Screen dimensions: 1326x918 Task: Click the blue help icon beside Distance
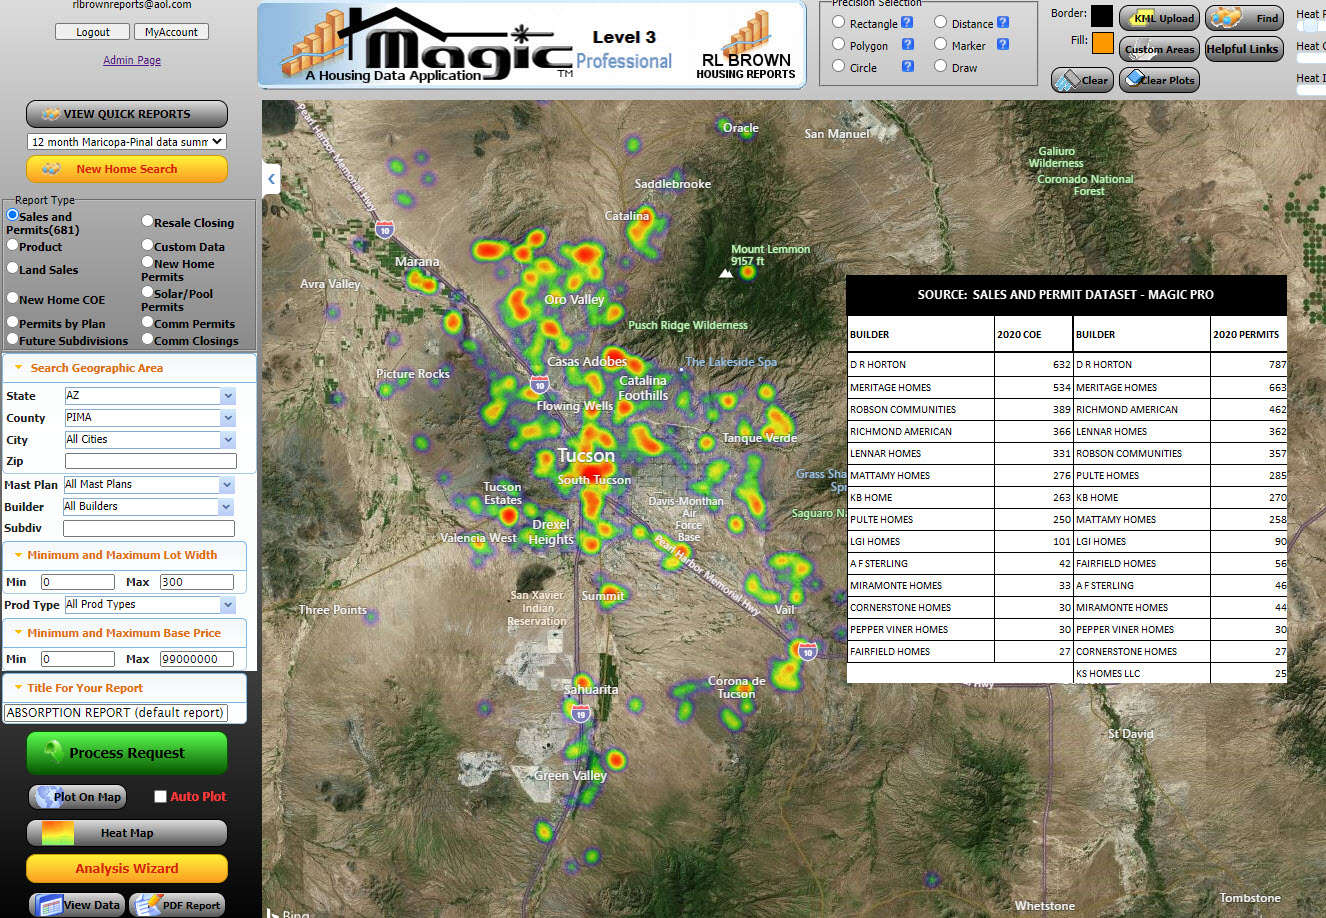point(1003,22)
